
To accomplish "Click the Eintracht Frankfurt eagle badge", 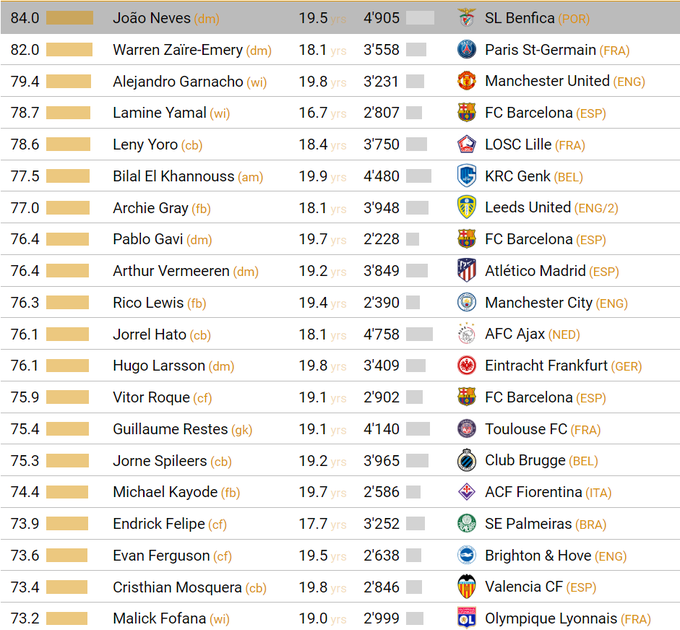I will tap(467, 366).
